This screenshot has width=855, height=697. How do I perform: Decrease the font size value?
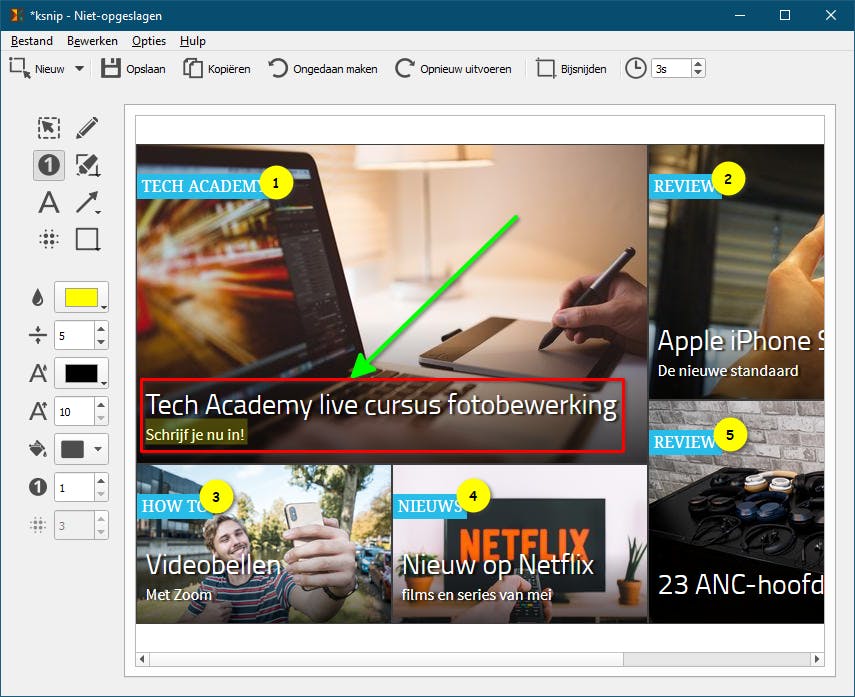coord(101,418)
